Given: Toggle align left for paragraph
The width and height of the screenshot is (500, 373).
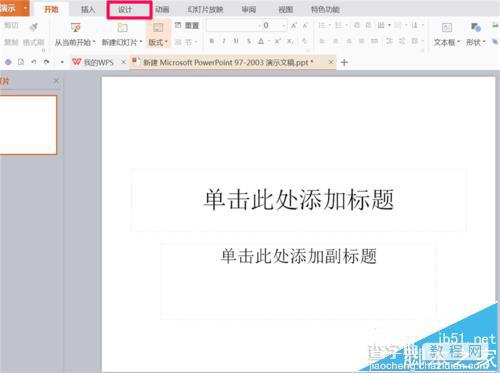Looking at the screenshot, I should [322, 41].
